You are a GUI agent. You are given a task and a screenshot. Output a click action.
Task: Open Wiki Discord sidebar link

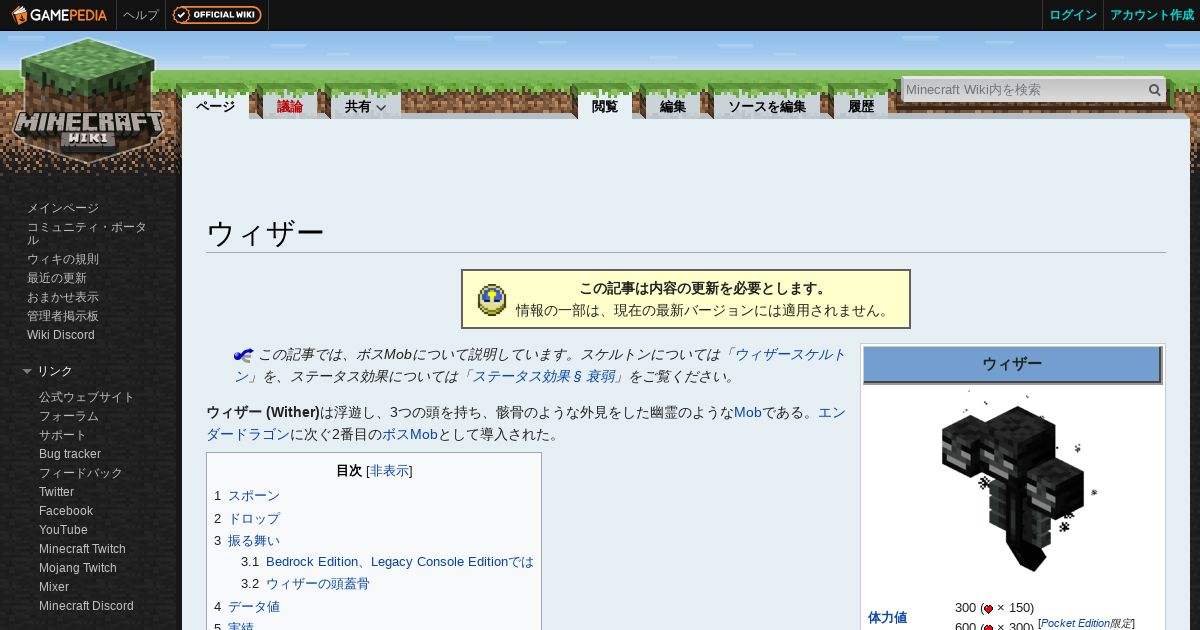click(x=61, y=335)
